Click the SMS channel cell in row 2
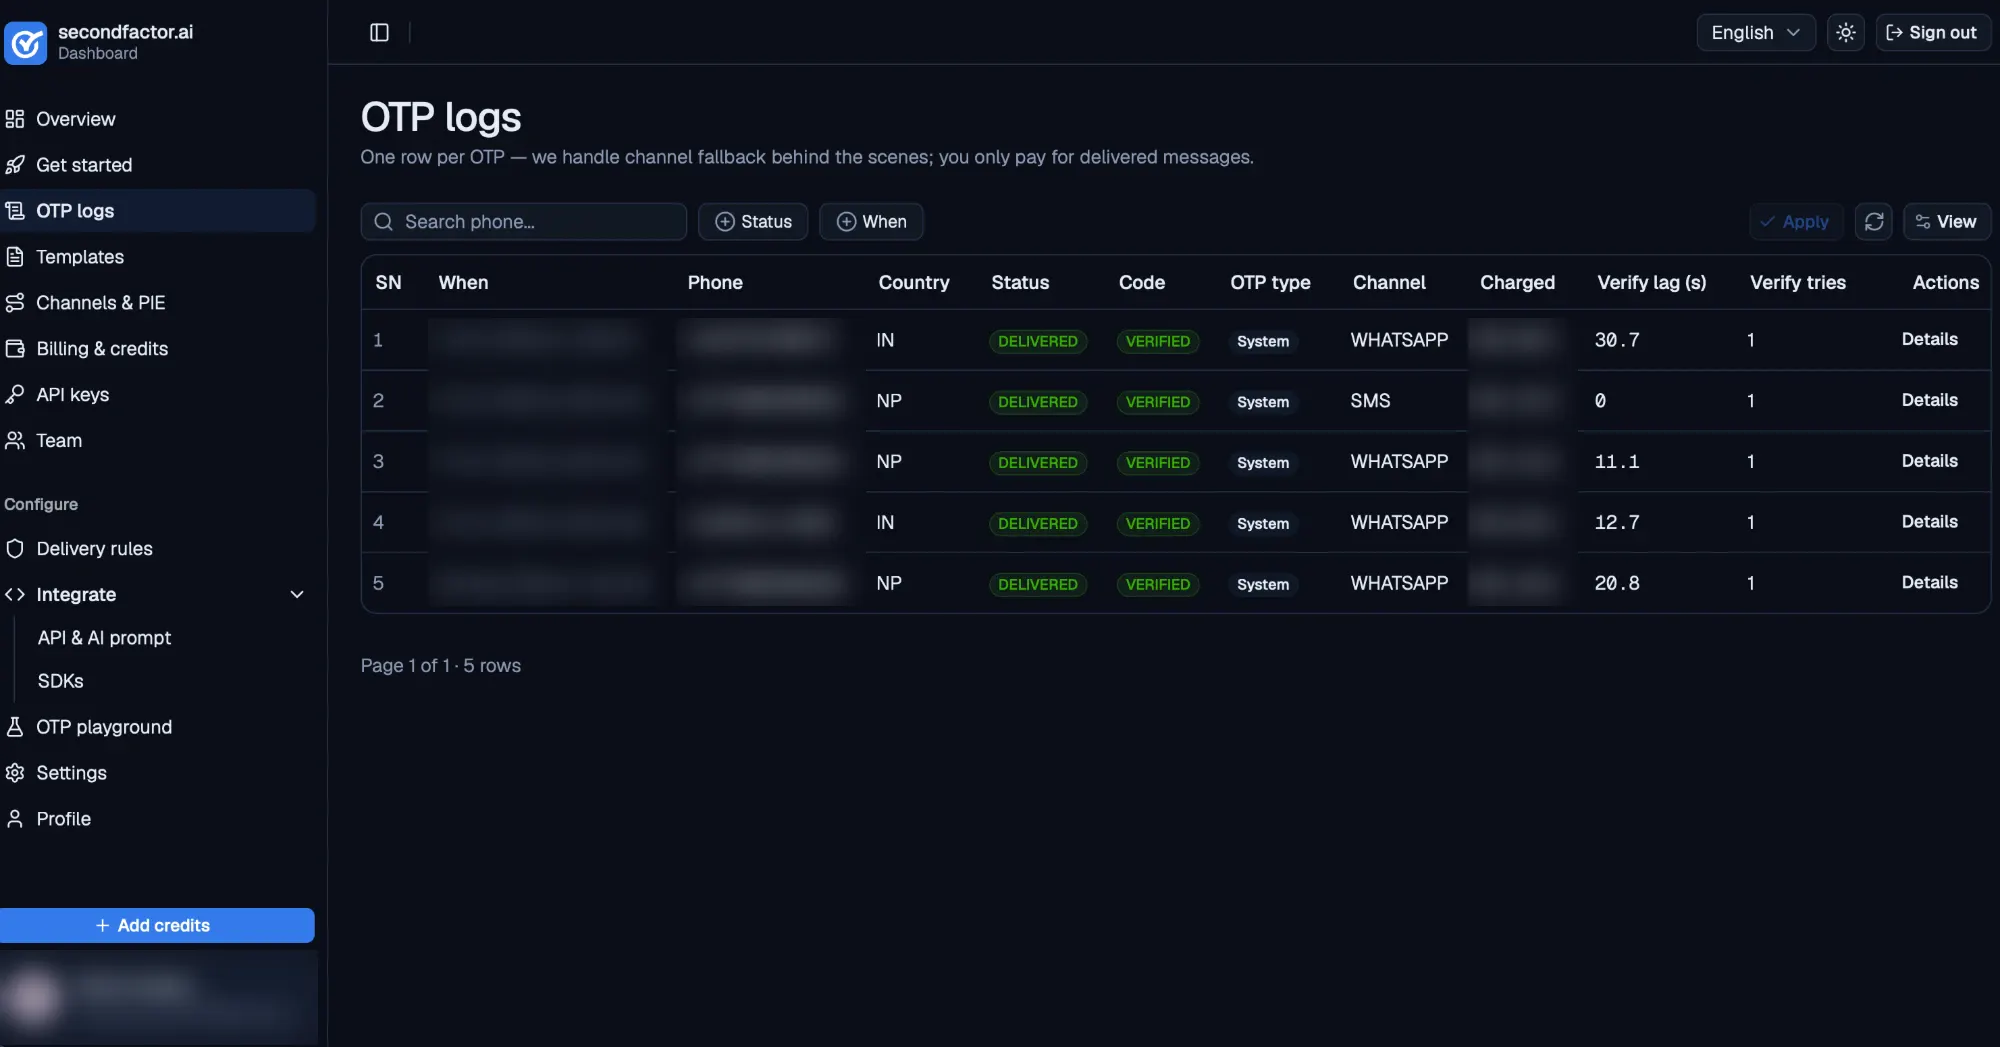The height and width of the screenshot is (1047, 2000). click(1370, 401)
